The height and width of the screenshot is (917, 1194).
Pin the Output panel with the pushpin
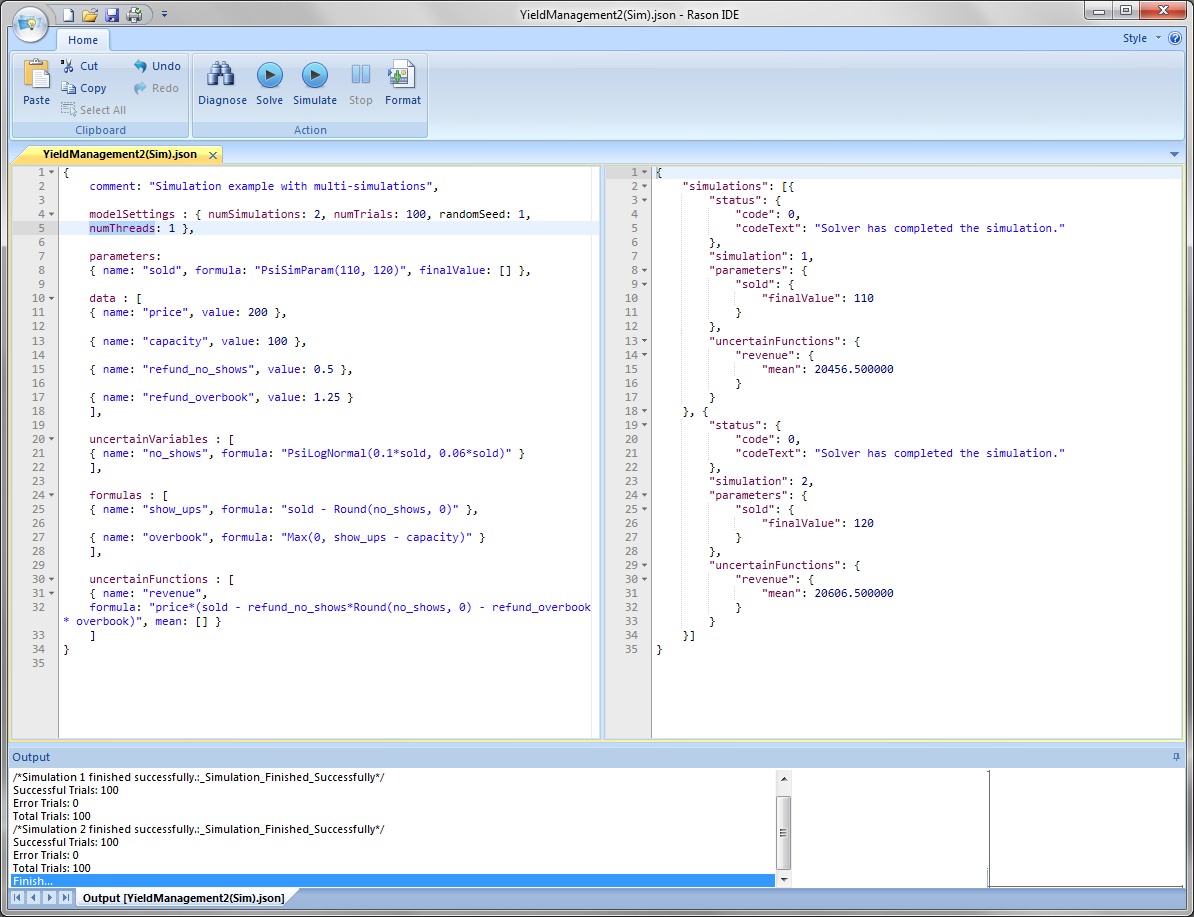[x=1176, y=757]
